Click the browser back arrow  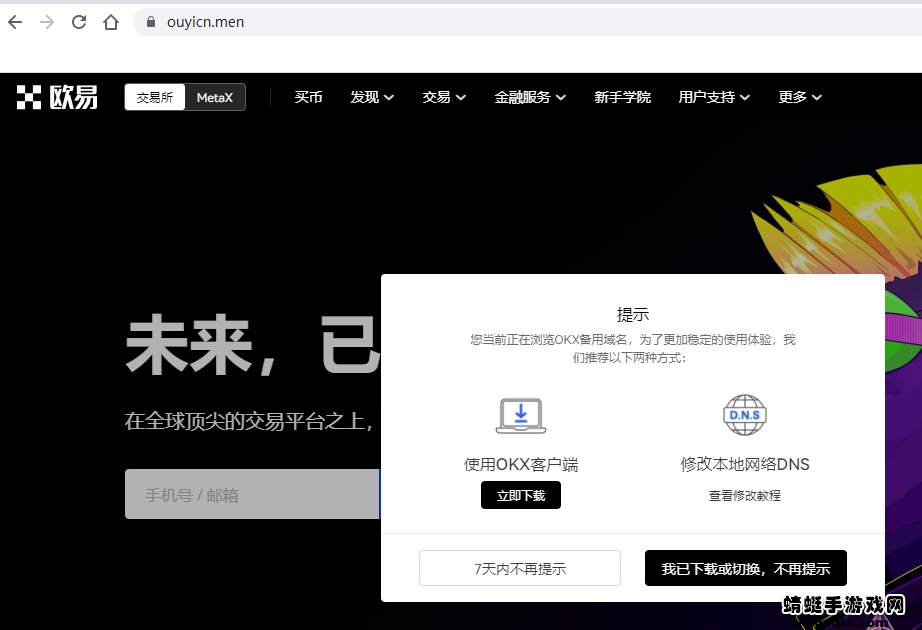[x=15, y=22]
